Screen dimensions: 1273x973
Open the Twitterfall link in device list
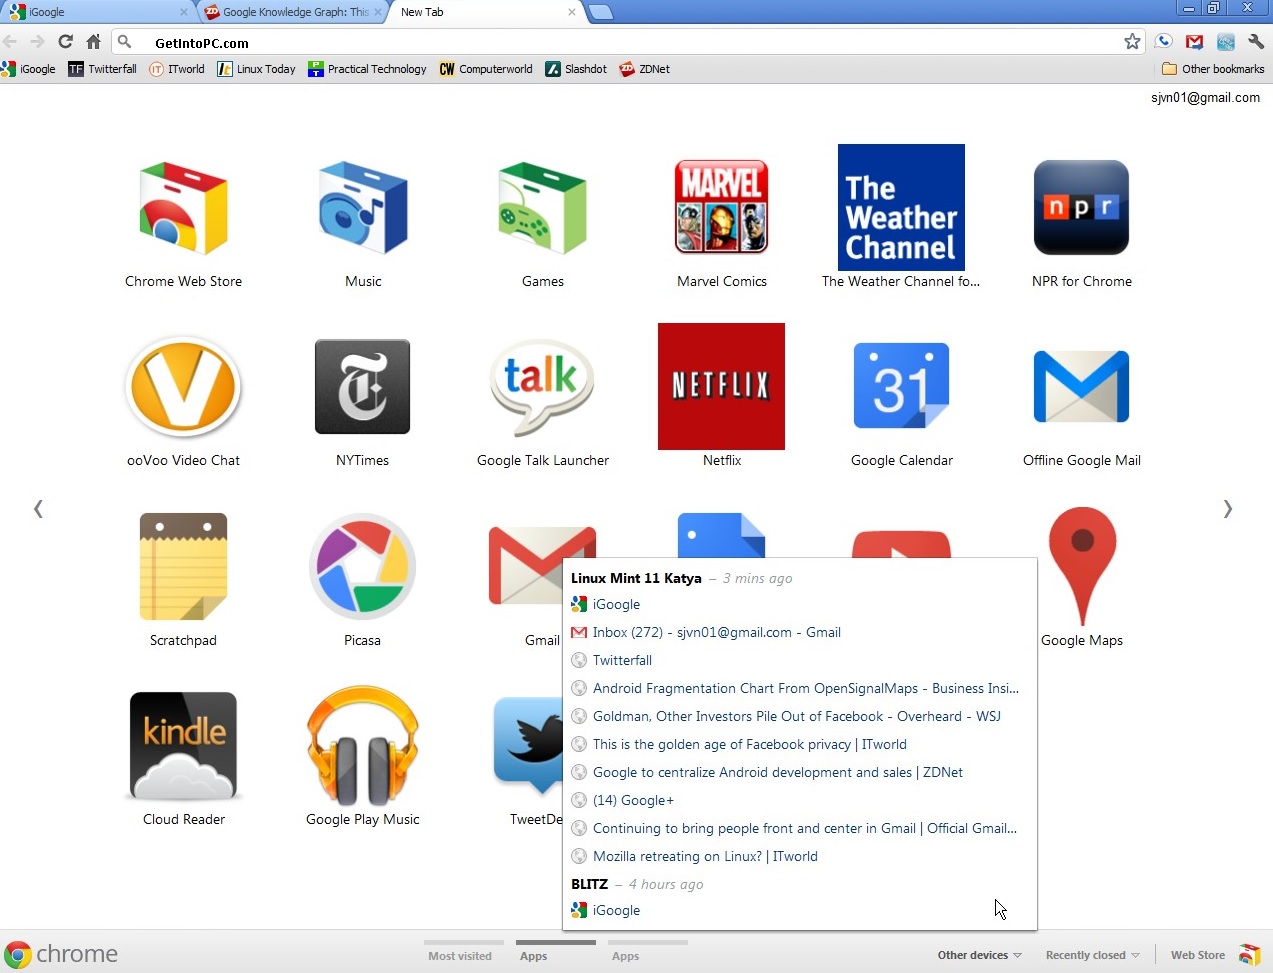click(x=622, y=660)
